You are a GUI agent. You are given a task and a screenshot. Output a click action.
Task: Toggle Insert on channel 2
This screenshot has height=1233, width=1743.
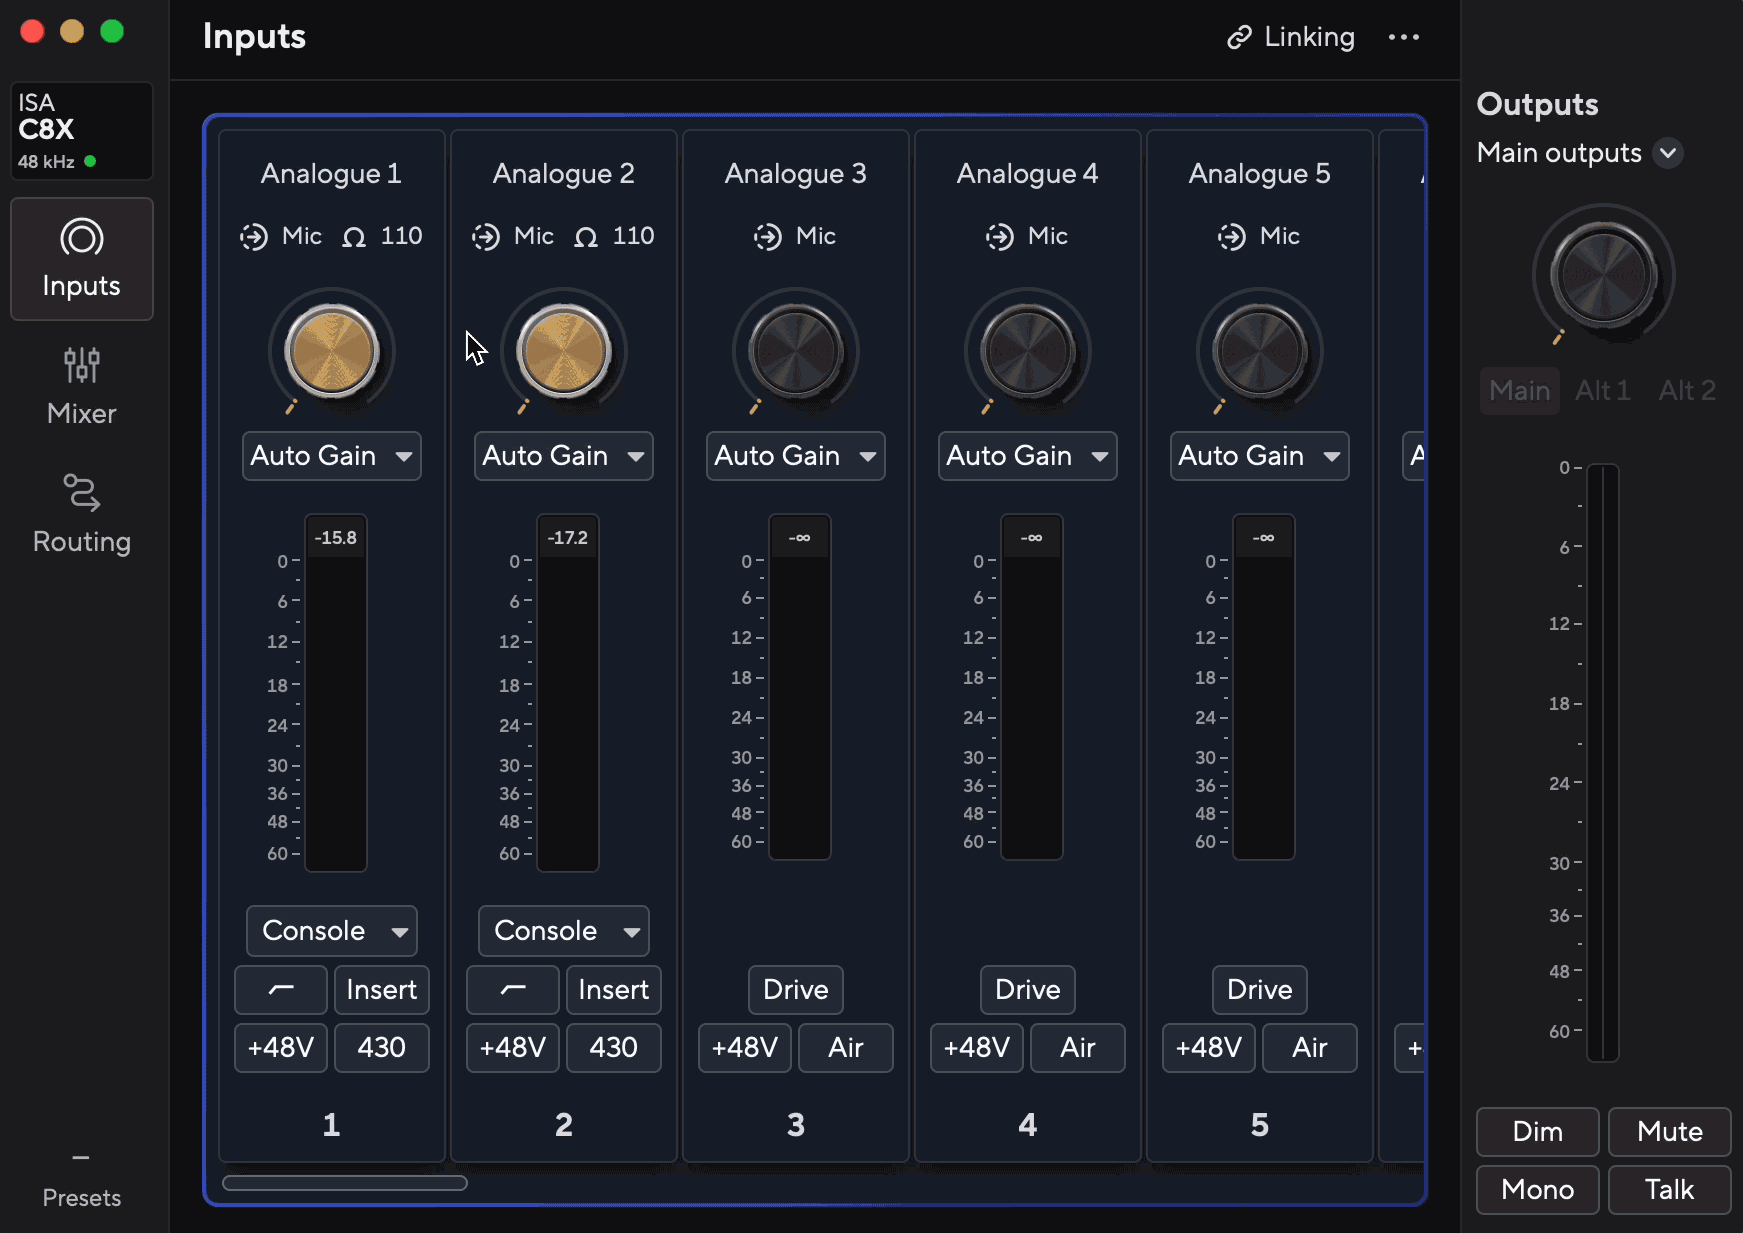614,990
